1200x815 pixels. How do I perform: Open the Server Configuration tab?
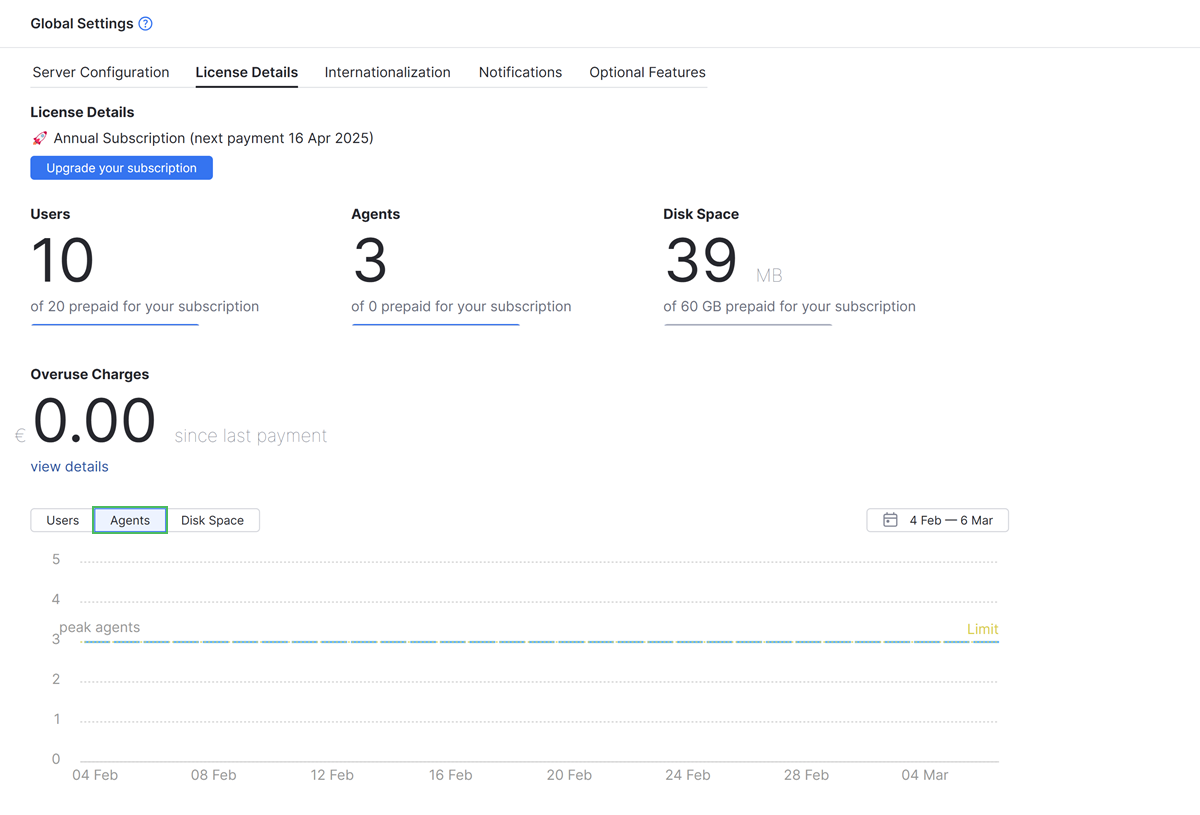(101, 72)
